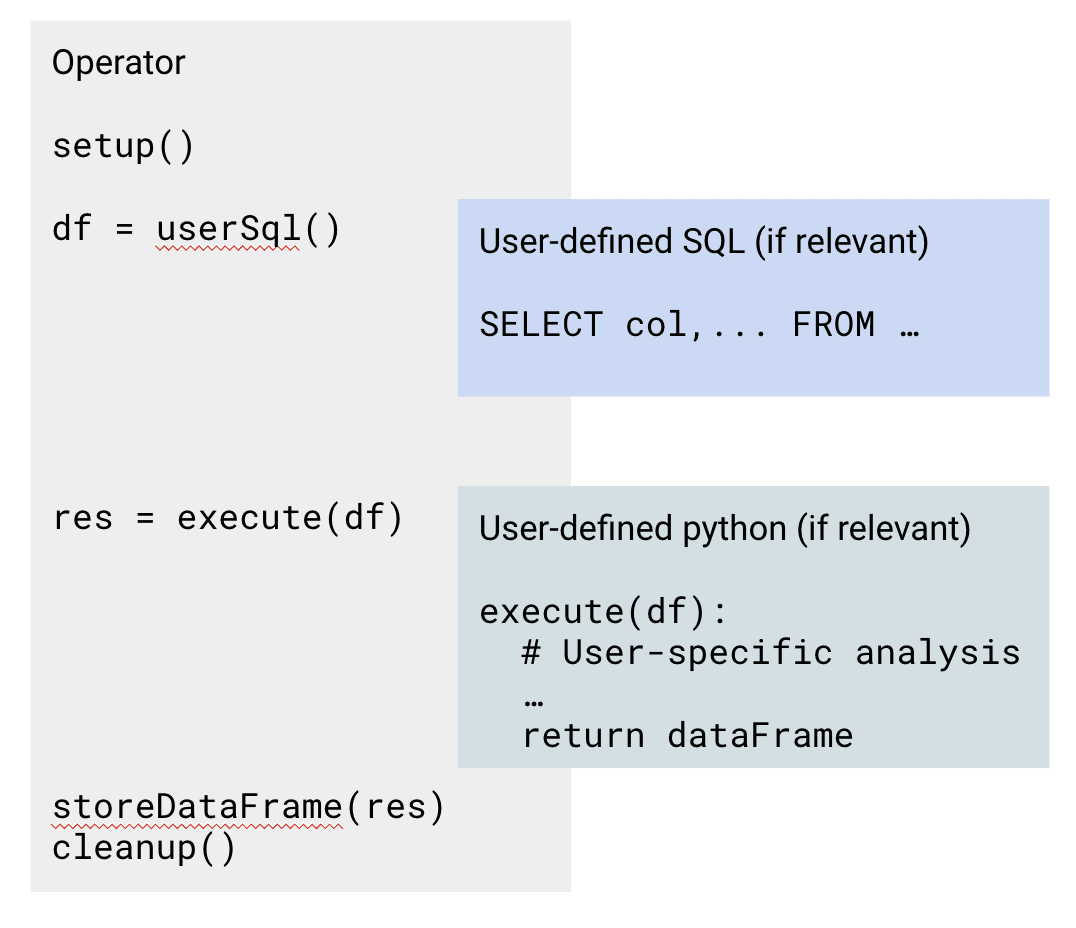Click the underlined userSql word

(x=228, y=229)
